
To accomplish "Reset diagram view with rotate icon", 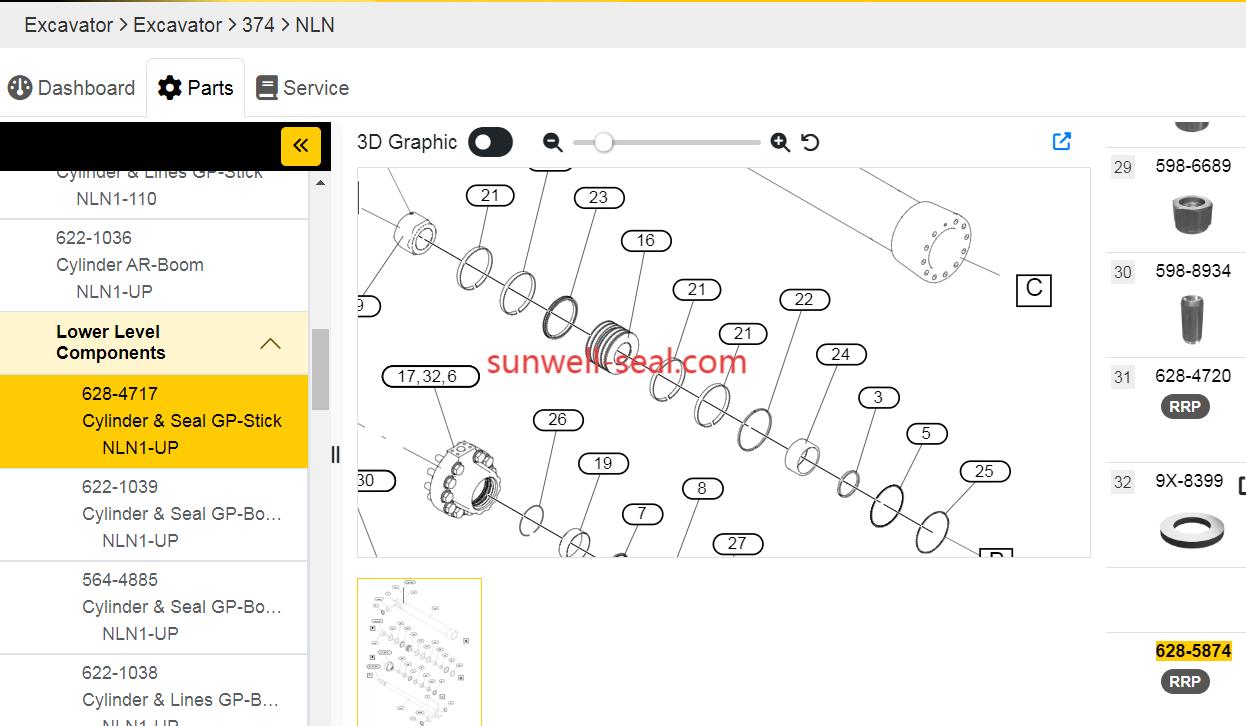I will [x=811, y=143].
